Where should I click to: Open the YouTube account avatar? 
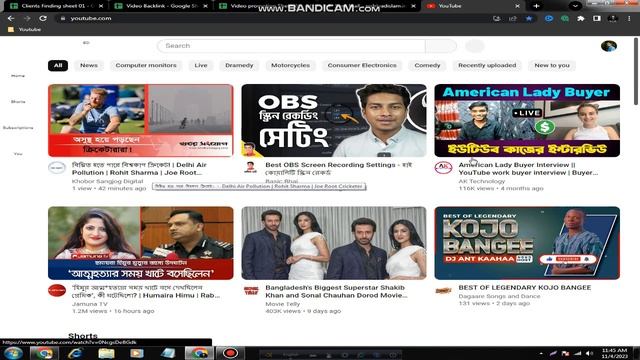click(609, 46)
